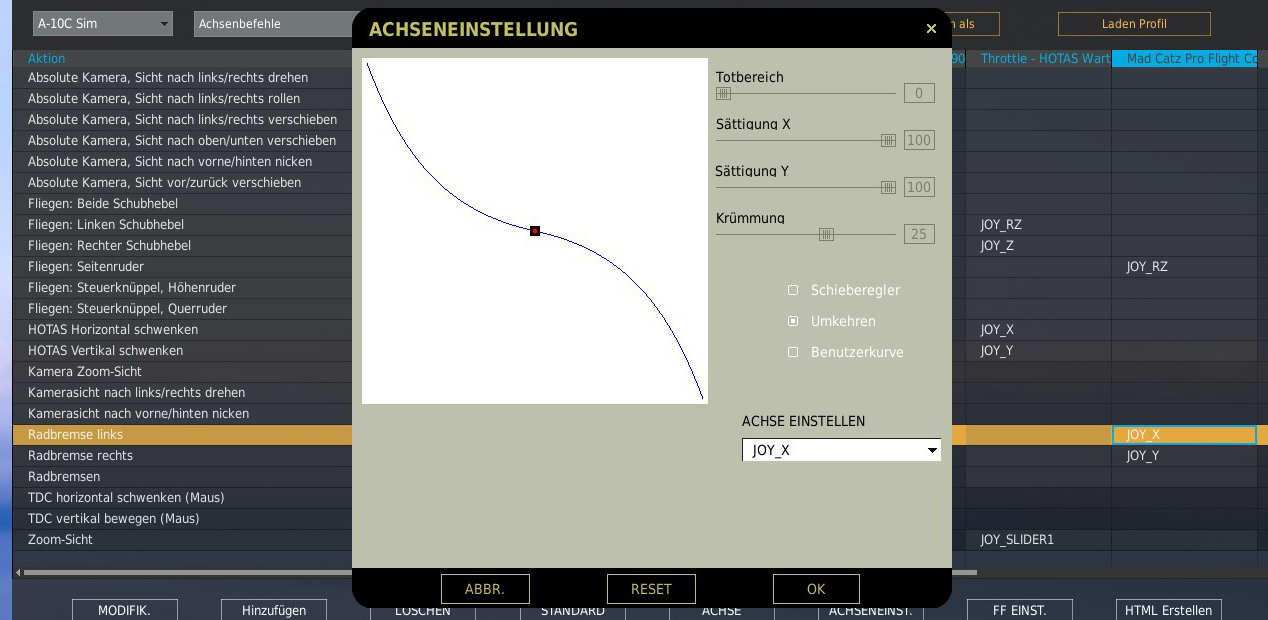This screenshot has width=1268, height=620.
Task: Click the Laden Profil button
Action: tap(1134, 24)
